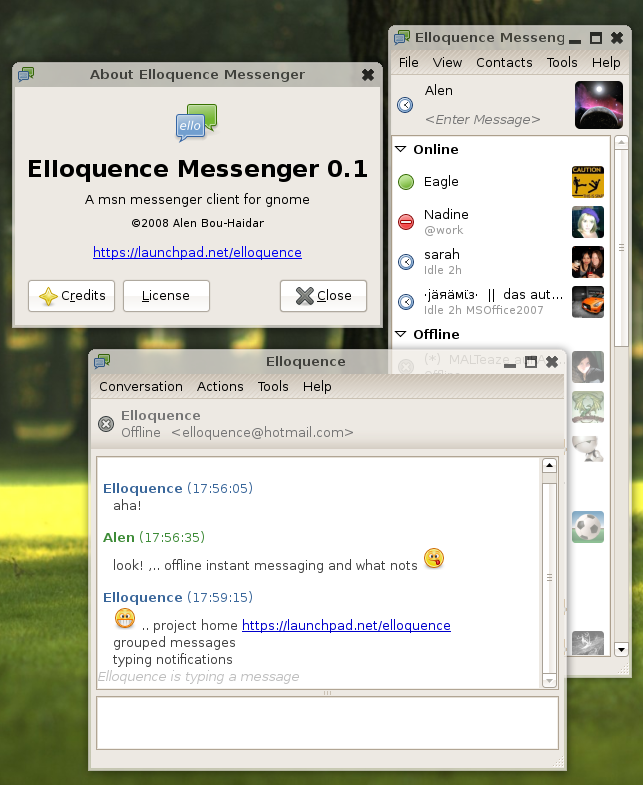The width and height of the screenshot is (643, 785).
Task: Open Help menu in chat window
Action: (317, 386)
